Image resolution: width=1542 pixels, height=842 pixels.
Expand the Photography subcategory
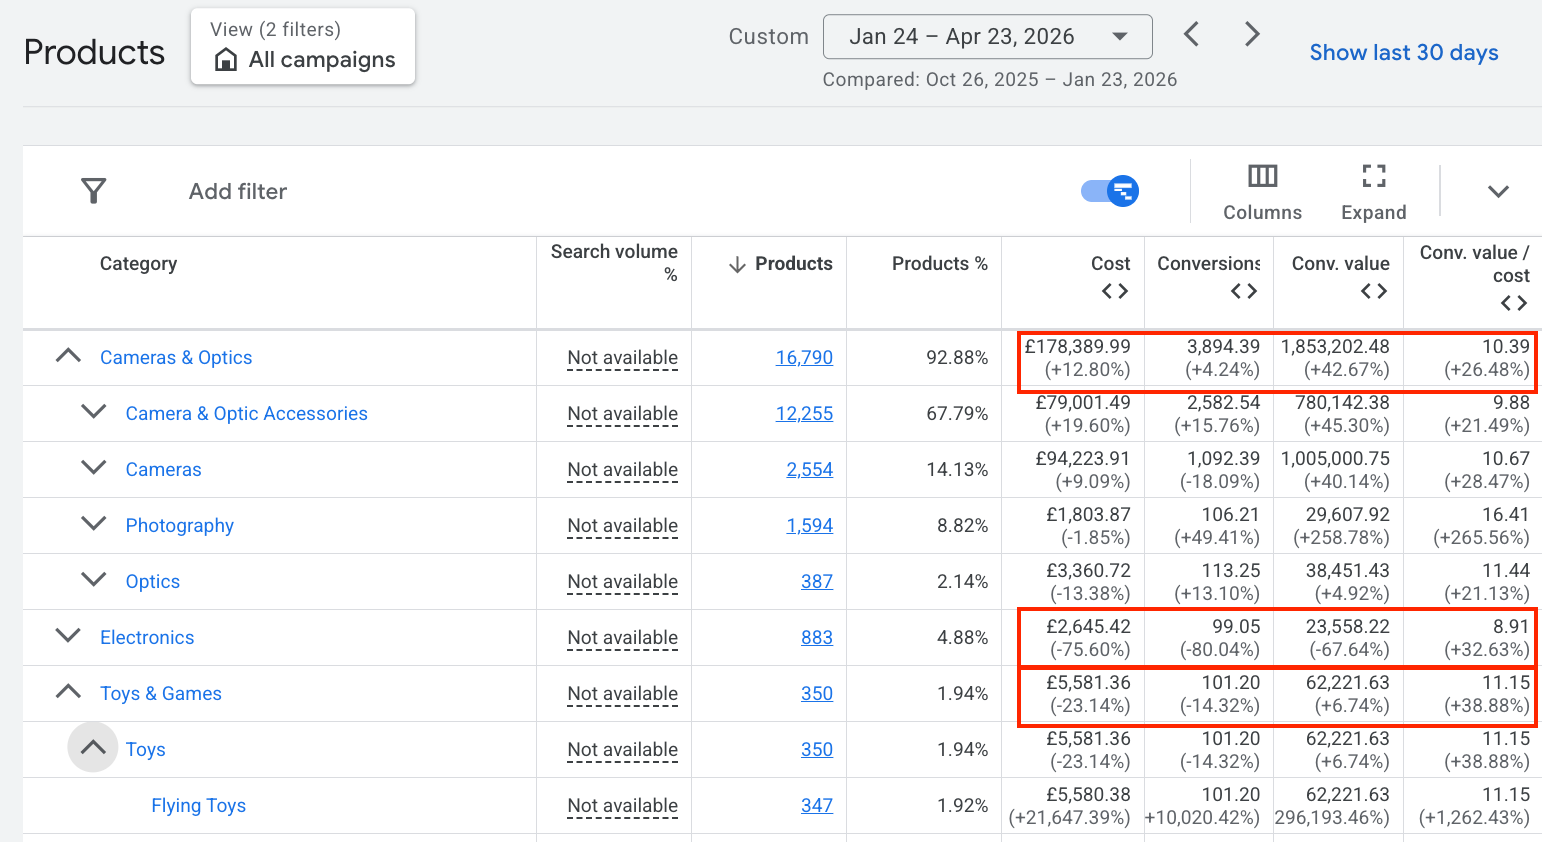coord(93,524)
